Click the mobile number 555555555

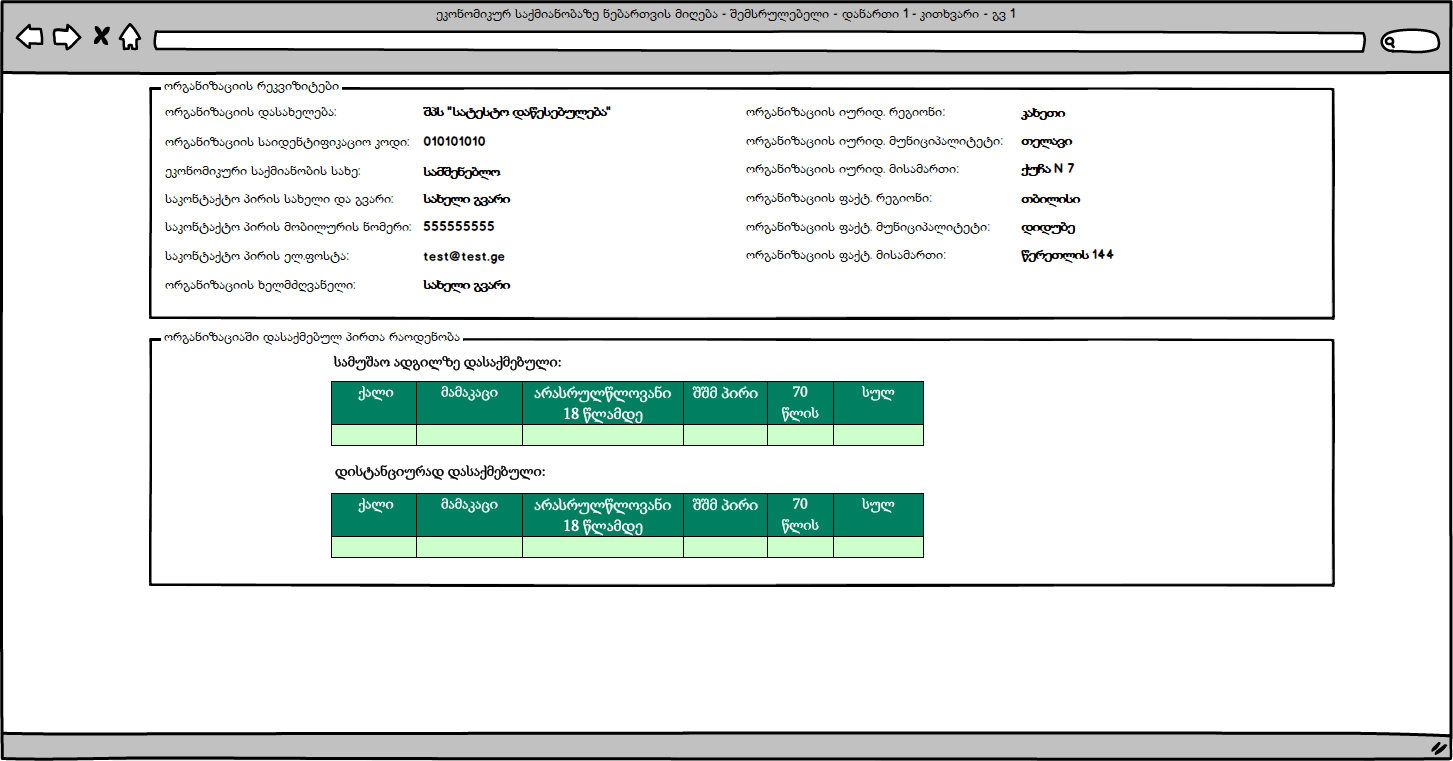pyautogui.click(x=459, y=227)
